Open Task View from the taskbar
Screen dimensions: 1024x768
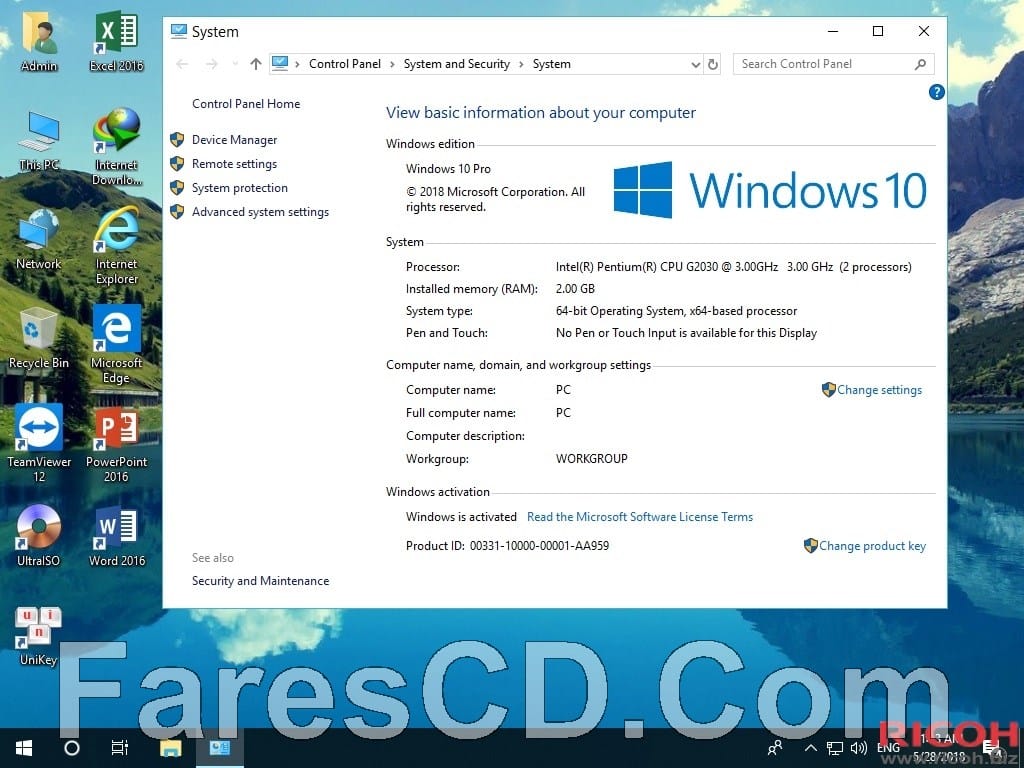pos(120,748)
